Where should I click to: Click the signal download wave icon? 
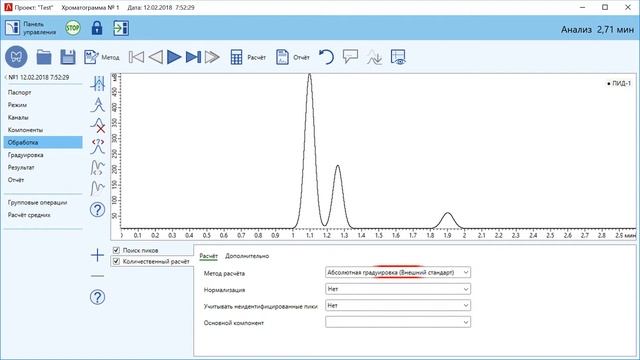point(374,57)
